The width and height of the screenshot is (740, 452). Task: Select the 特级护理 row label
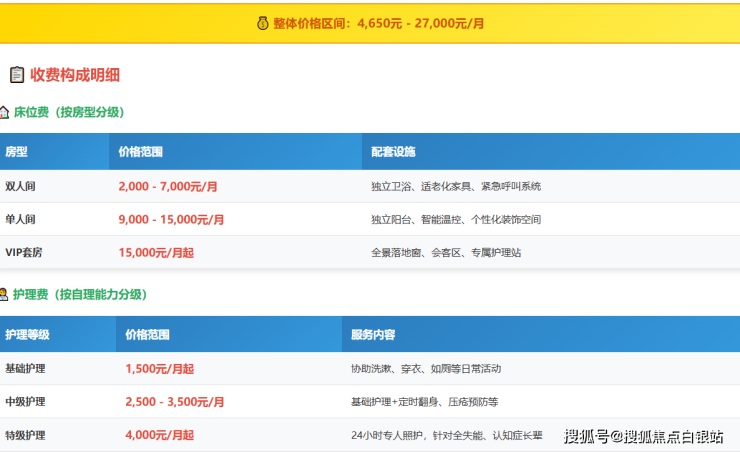(25, 435)
